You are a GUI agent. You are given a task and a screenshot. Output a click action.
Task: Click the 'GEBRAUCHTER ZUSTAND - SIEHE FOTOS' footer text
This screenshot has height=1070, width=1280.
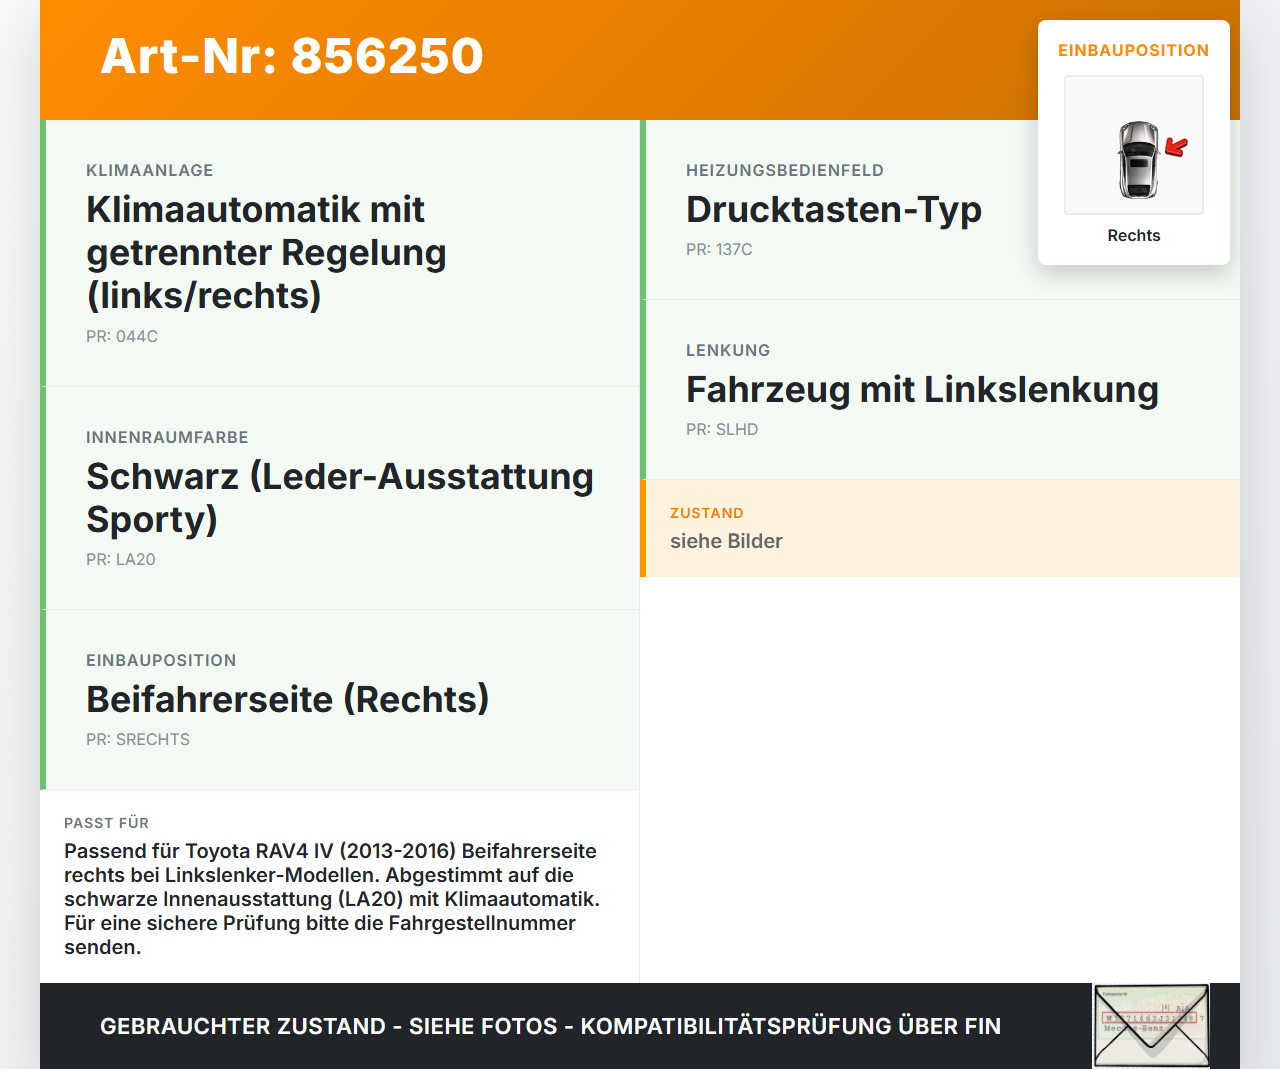(550, 1026)
